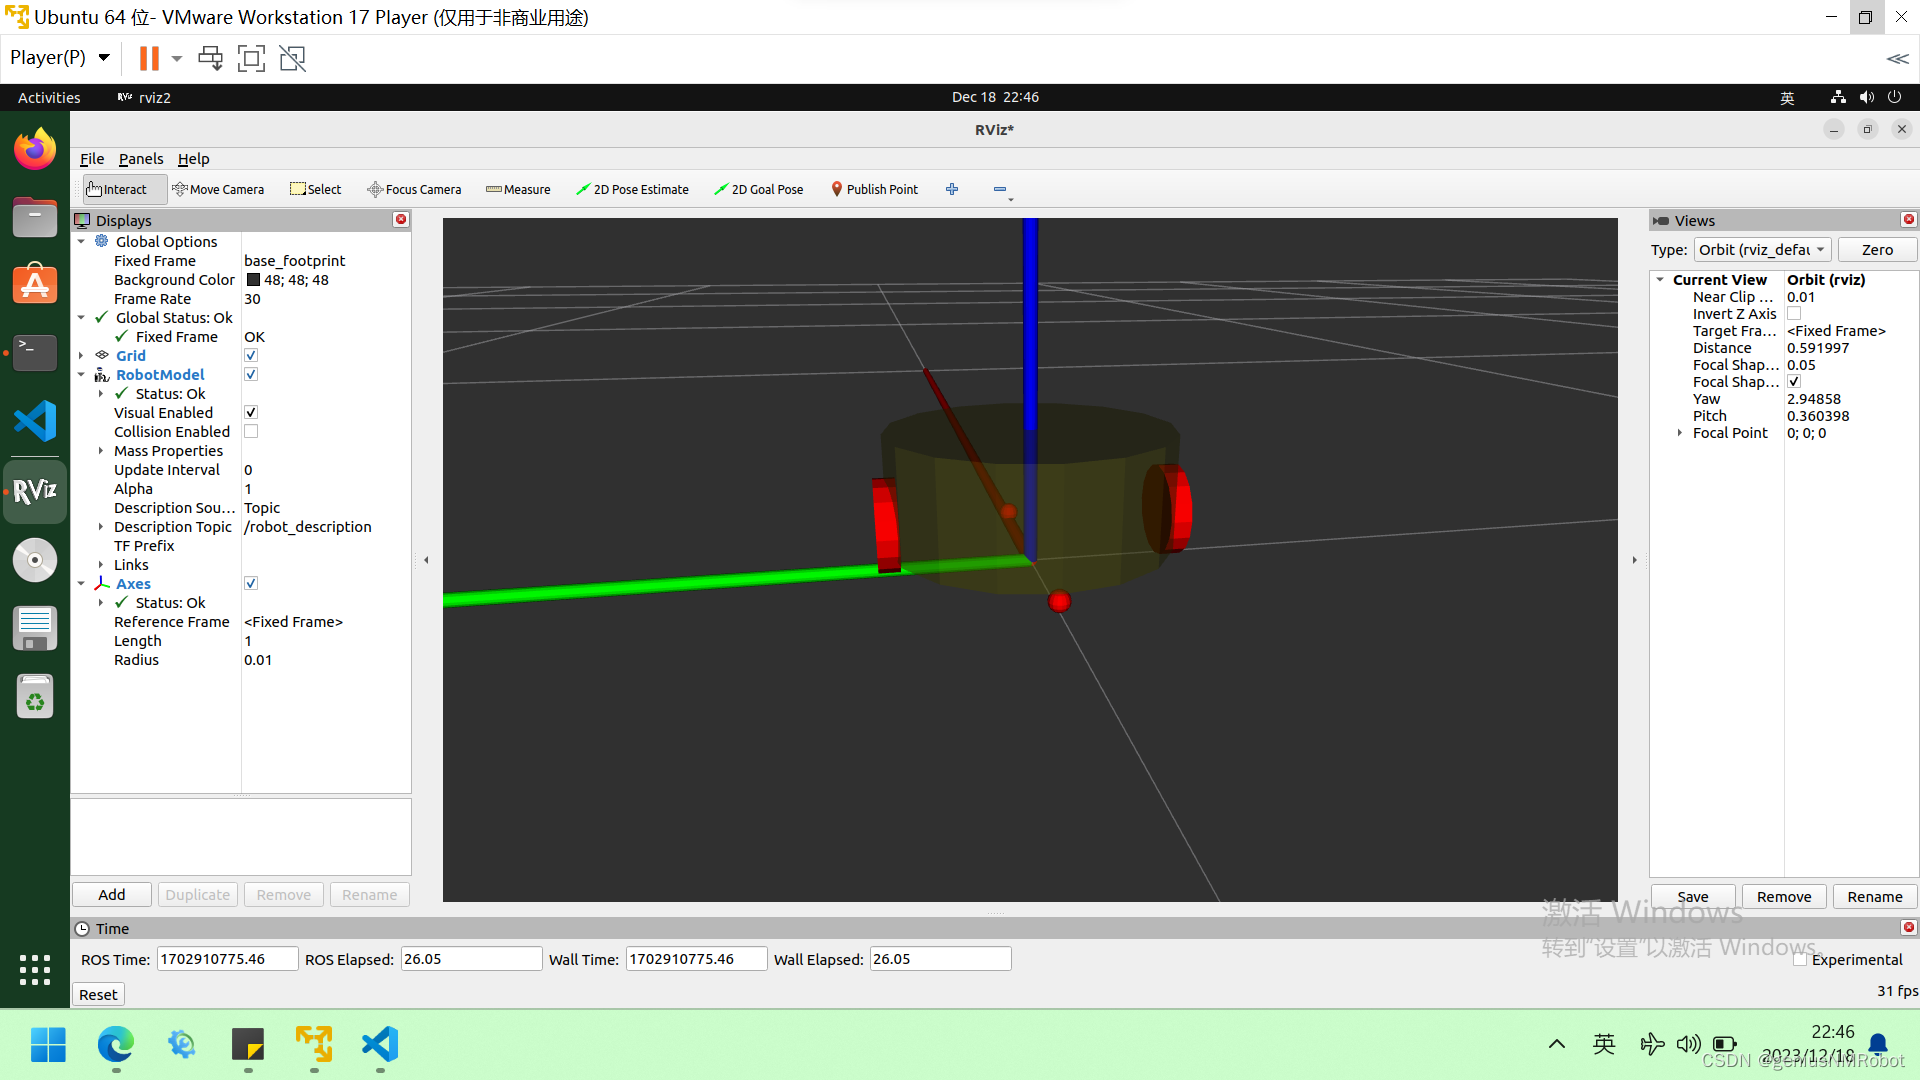1920x1080 pixels.
Task: Disable the Grid display checkbox
Action: click(251, 356)
